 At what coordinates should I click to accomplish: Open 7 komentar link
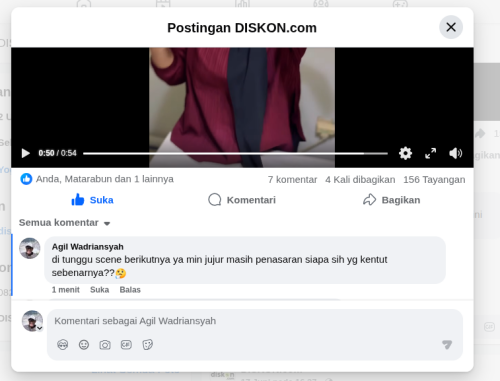click(292, 180)
